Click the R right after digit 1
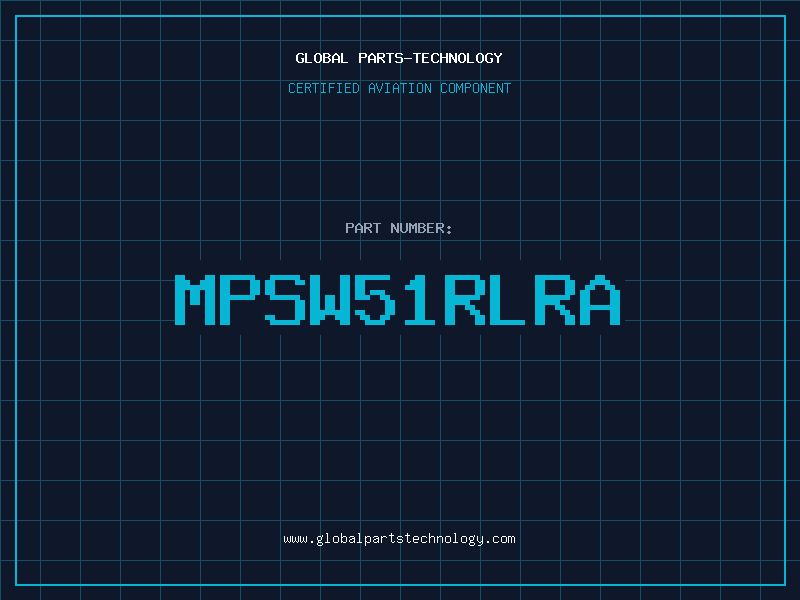 tap(467, 299)
